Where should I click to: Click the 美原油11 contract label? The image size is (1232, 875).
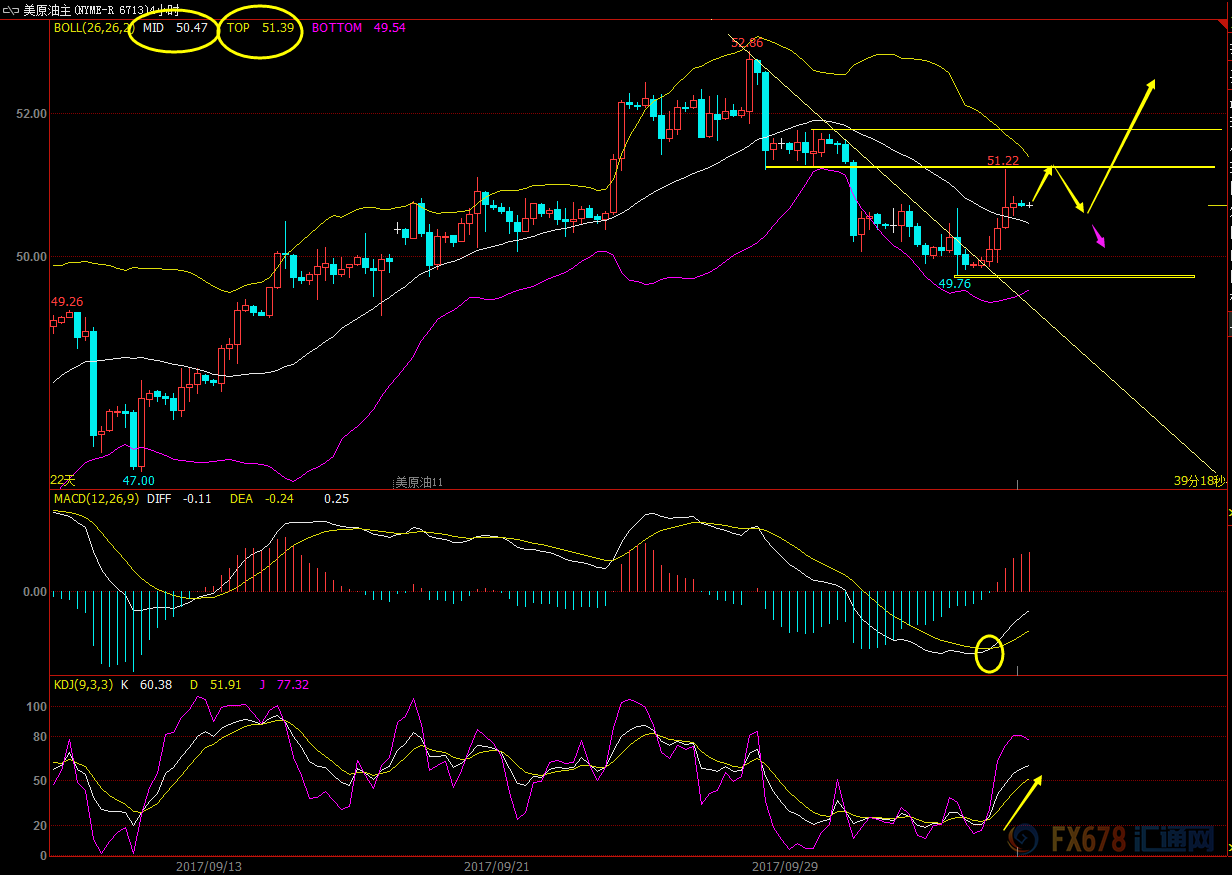click(418, 482)
